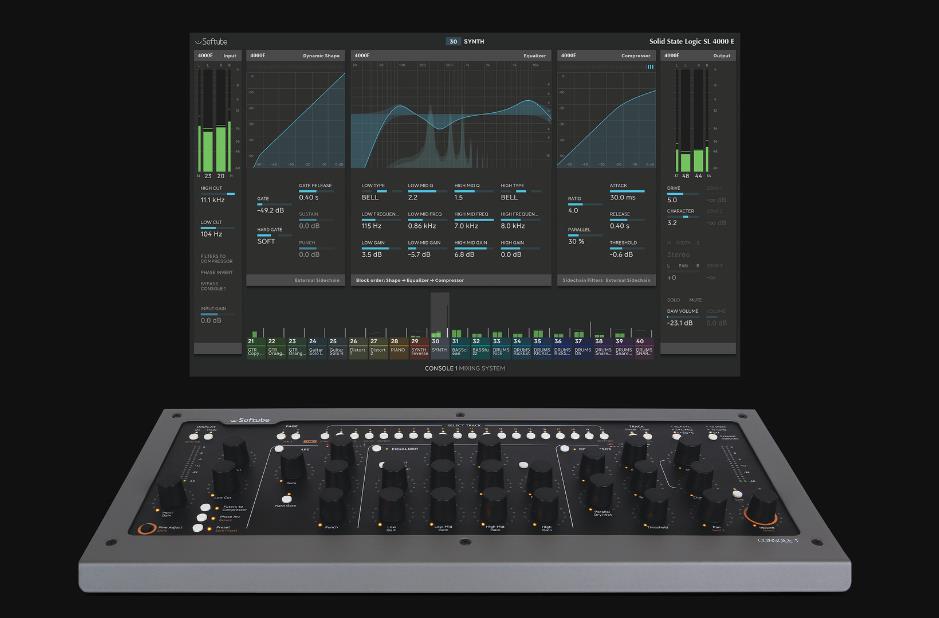This screenshot has width=939, height=618.
Task: Click the Softube logo on the plugin display
Action: tap(211, 42)
